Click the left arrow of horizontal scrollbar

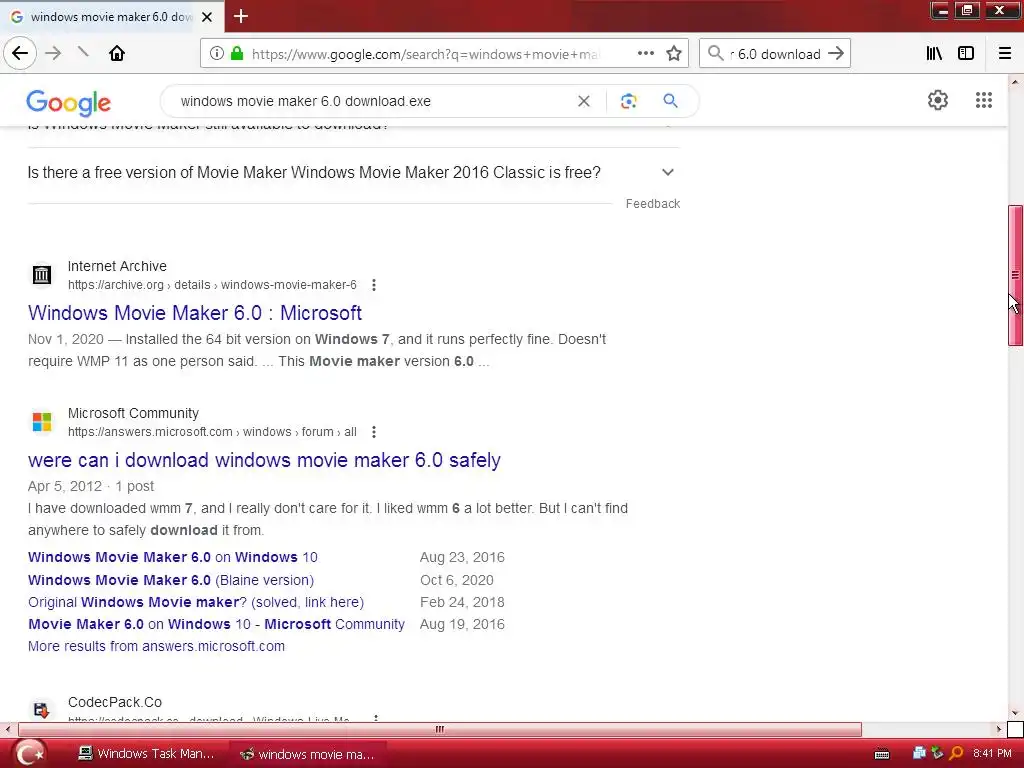pos(7,729)
